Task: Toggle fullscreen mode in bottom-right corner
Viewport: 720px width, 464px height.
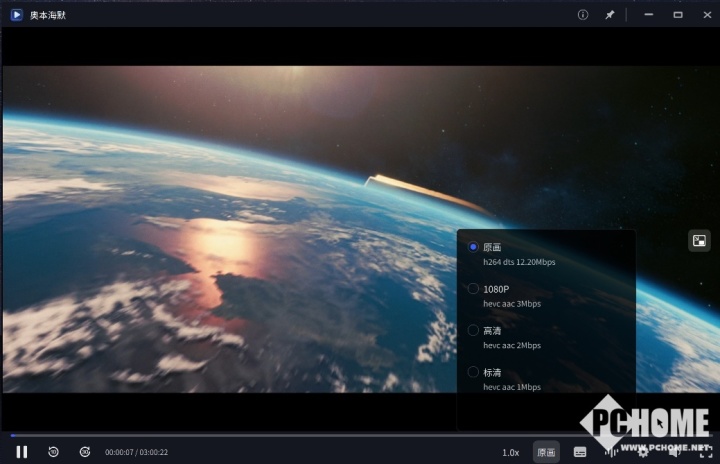Action: [x=706, y=452]
